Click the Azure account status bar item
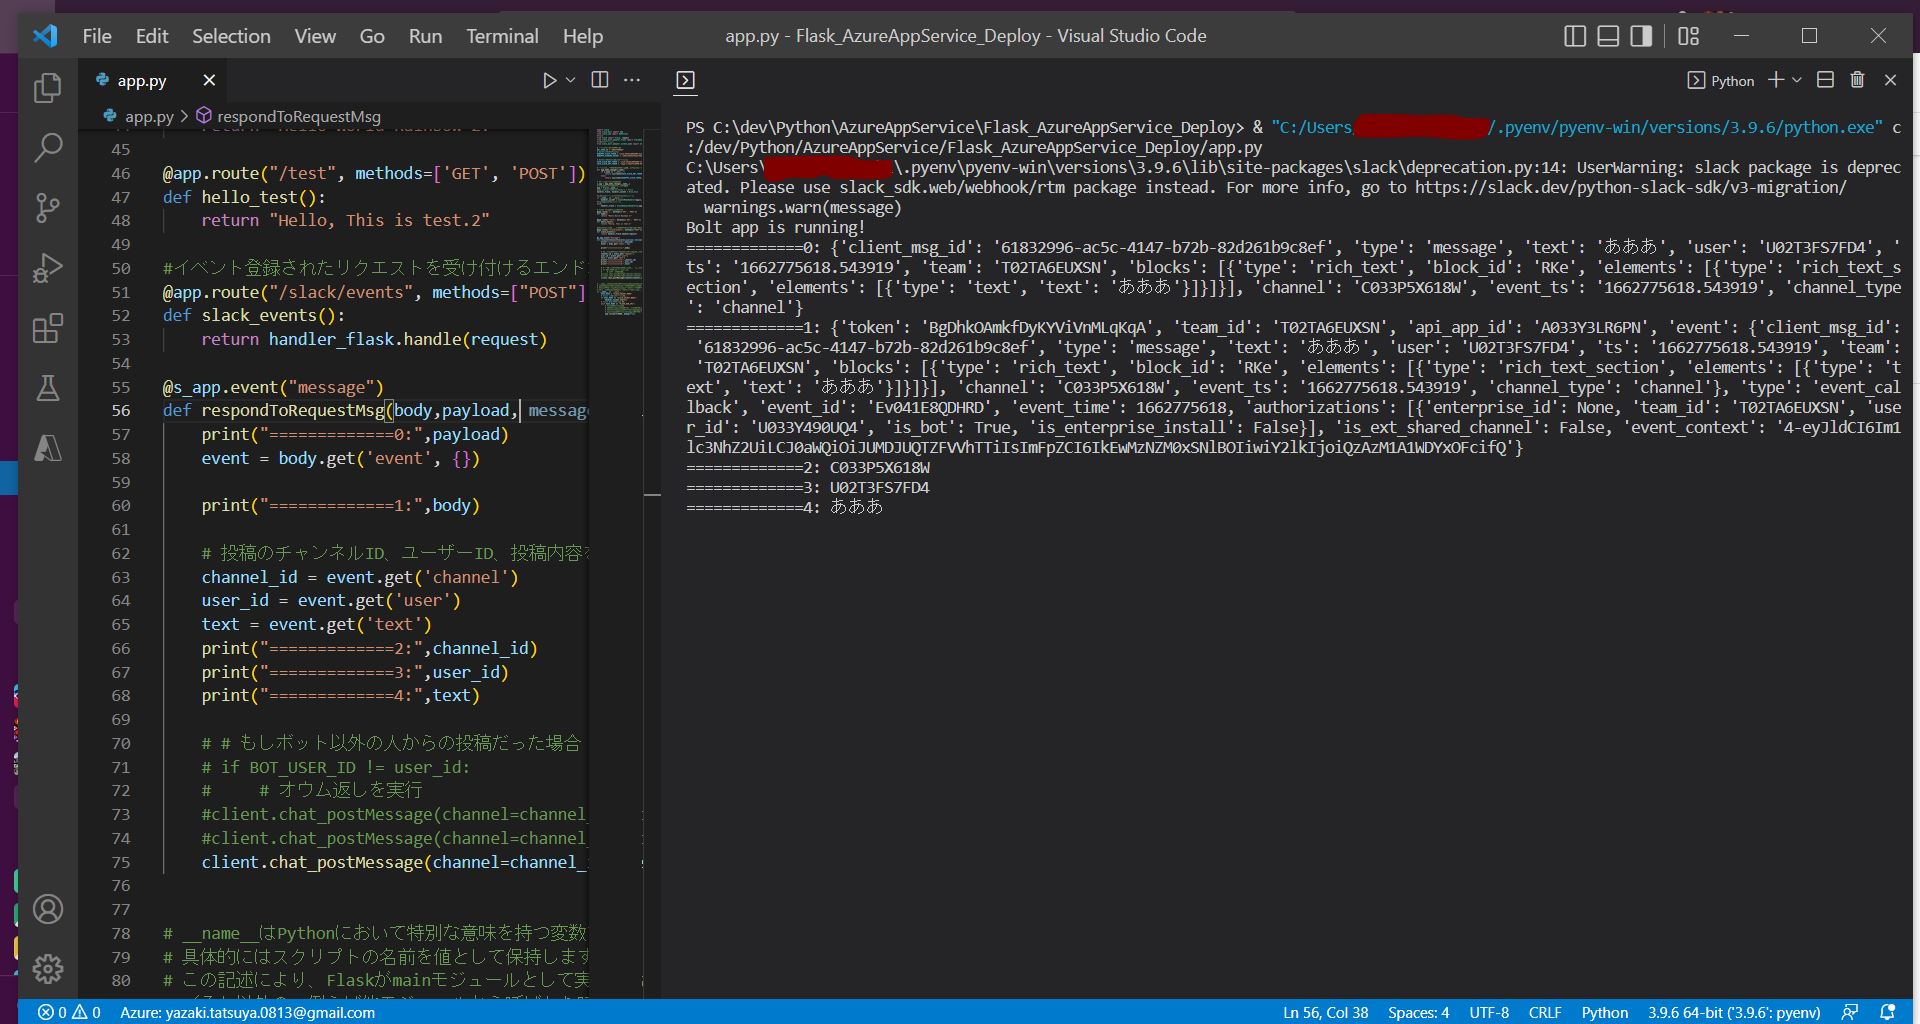The width and height of the screenshot is (1920, 1024). [x=247, y=1012]
